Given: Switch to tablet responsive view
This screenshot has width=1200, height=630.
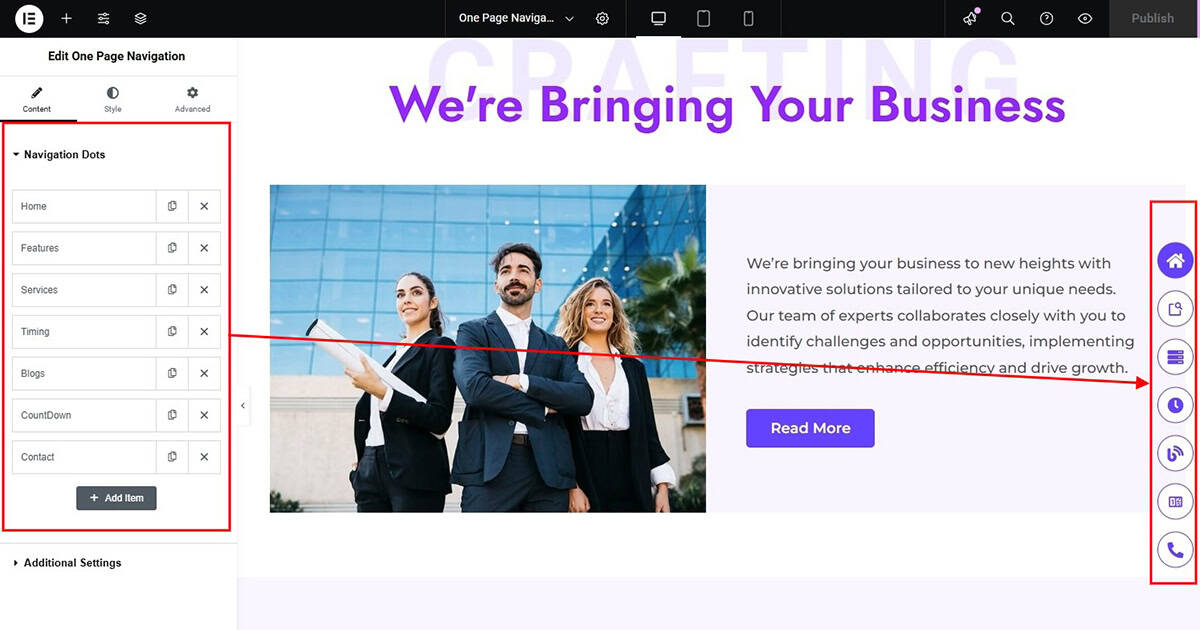Looking at the screenshot, I should pyautogui.click(x=703, y=18).
